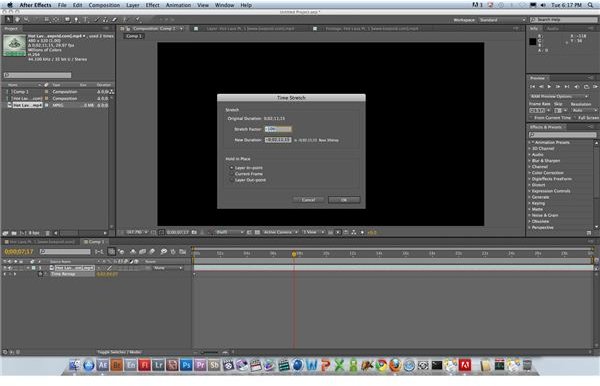
Task: Delete selected project item with trash icon
Action: [47, 233]
